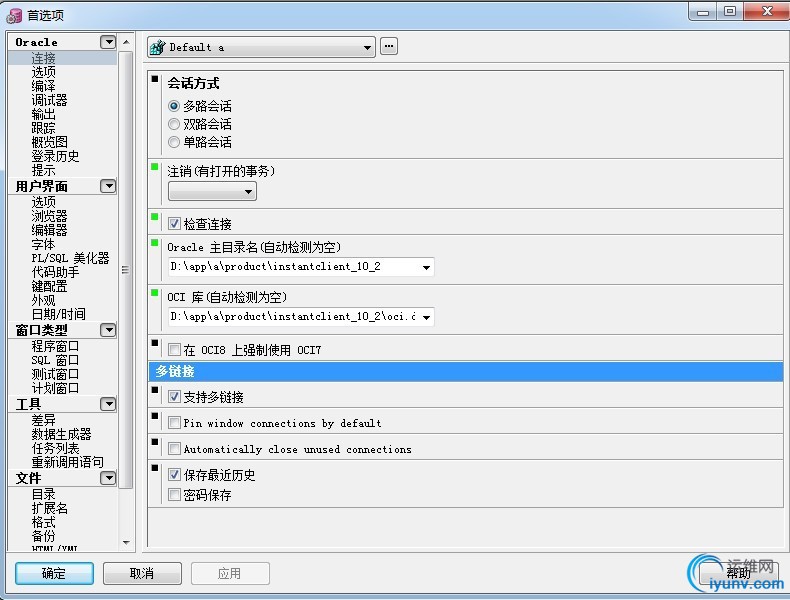Open SQL 窗口 preferences page
Screen dimensions: 790x600
click(55, 360)
